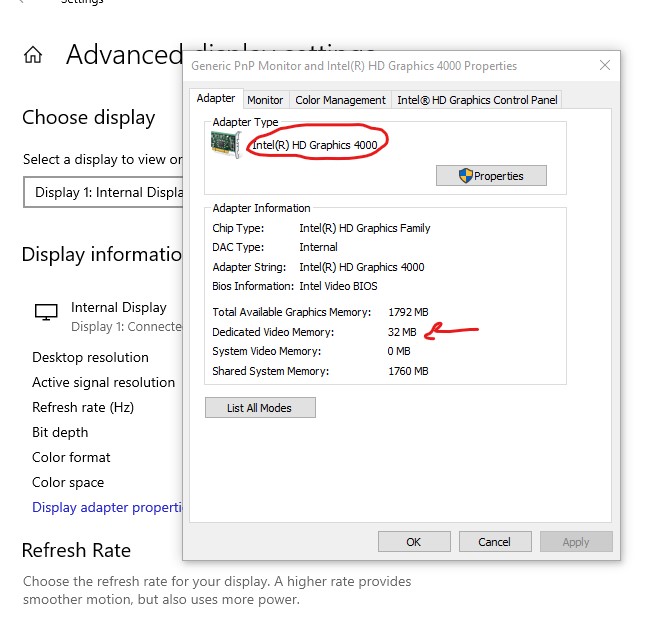Click the Intel Video BIOS value

(338, 286)
